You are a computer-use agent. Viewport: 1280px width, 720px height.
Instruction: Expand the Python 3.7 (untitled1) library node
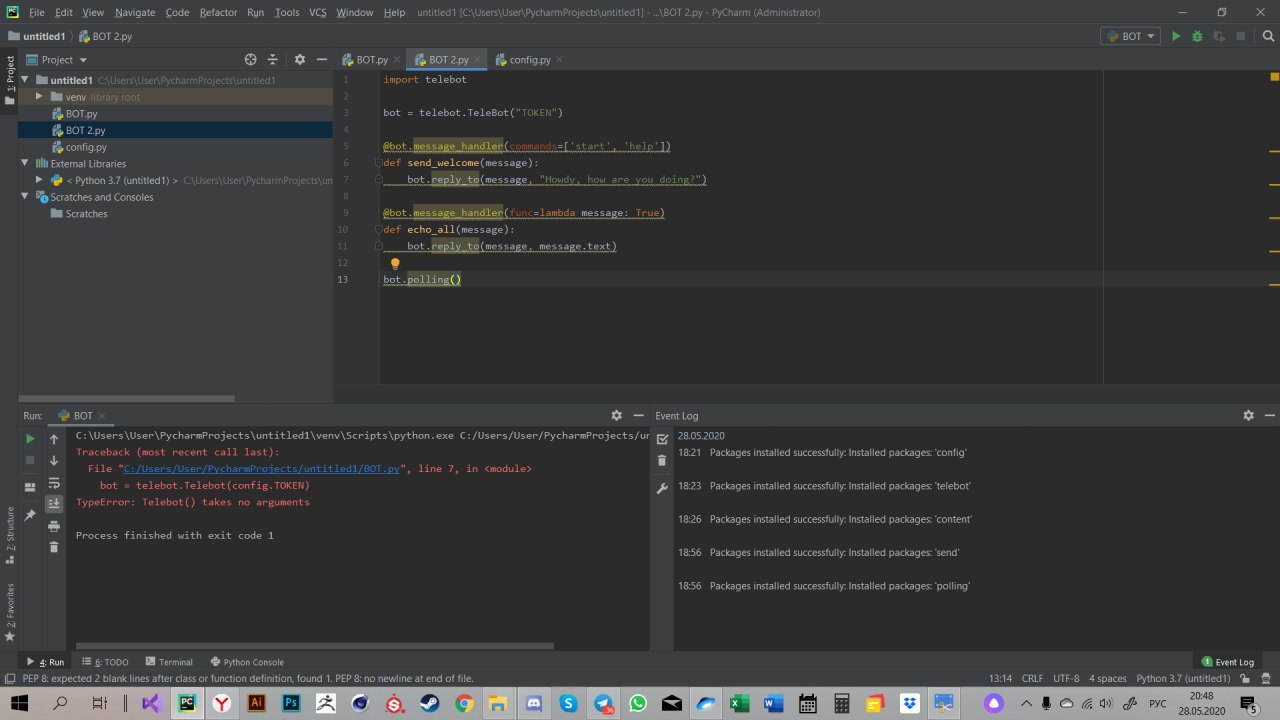[39, 181]
